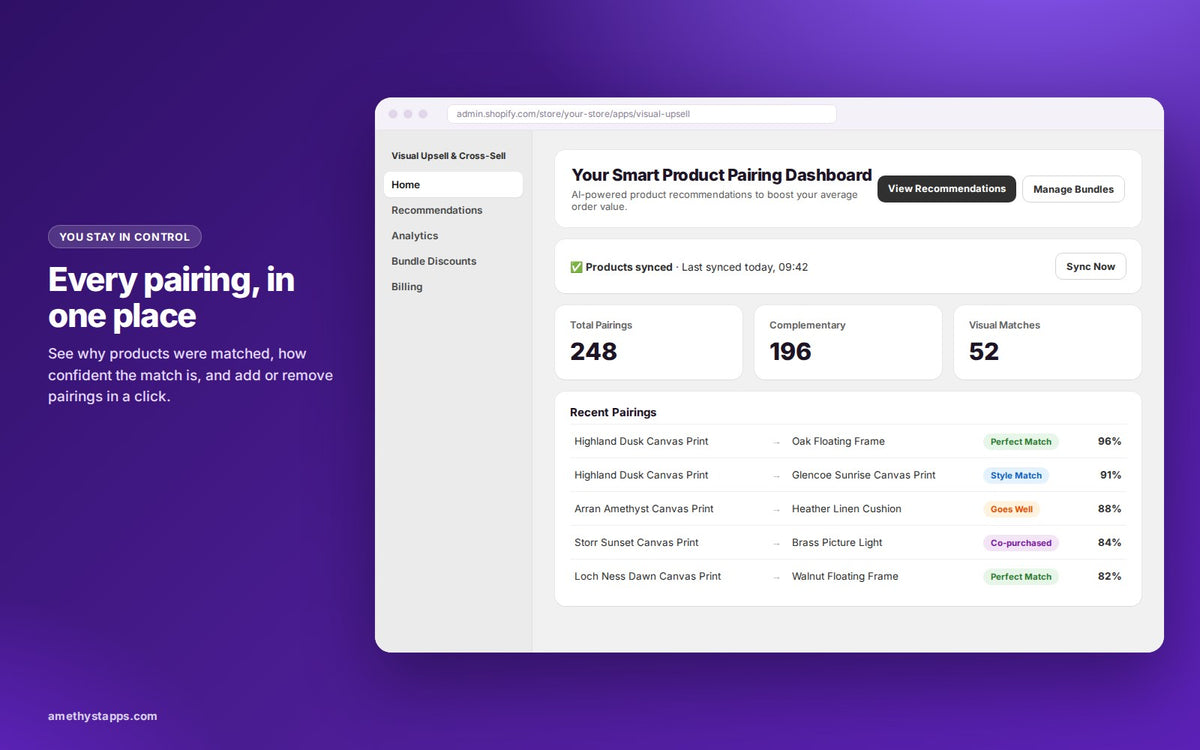This screenshot has width=1200, height=750.
Task: Click the amethystapps.com link
Action: (102, 716)
